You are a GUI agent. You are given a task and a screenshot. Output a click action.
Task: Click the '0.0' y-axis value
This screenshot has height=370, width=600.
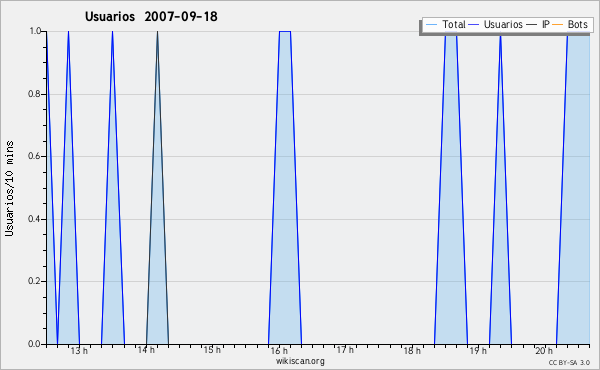point(35,344)
